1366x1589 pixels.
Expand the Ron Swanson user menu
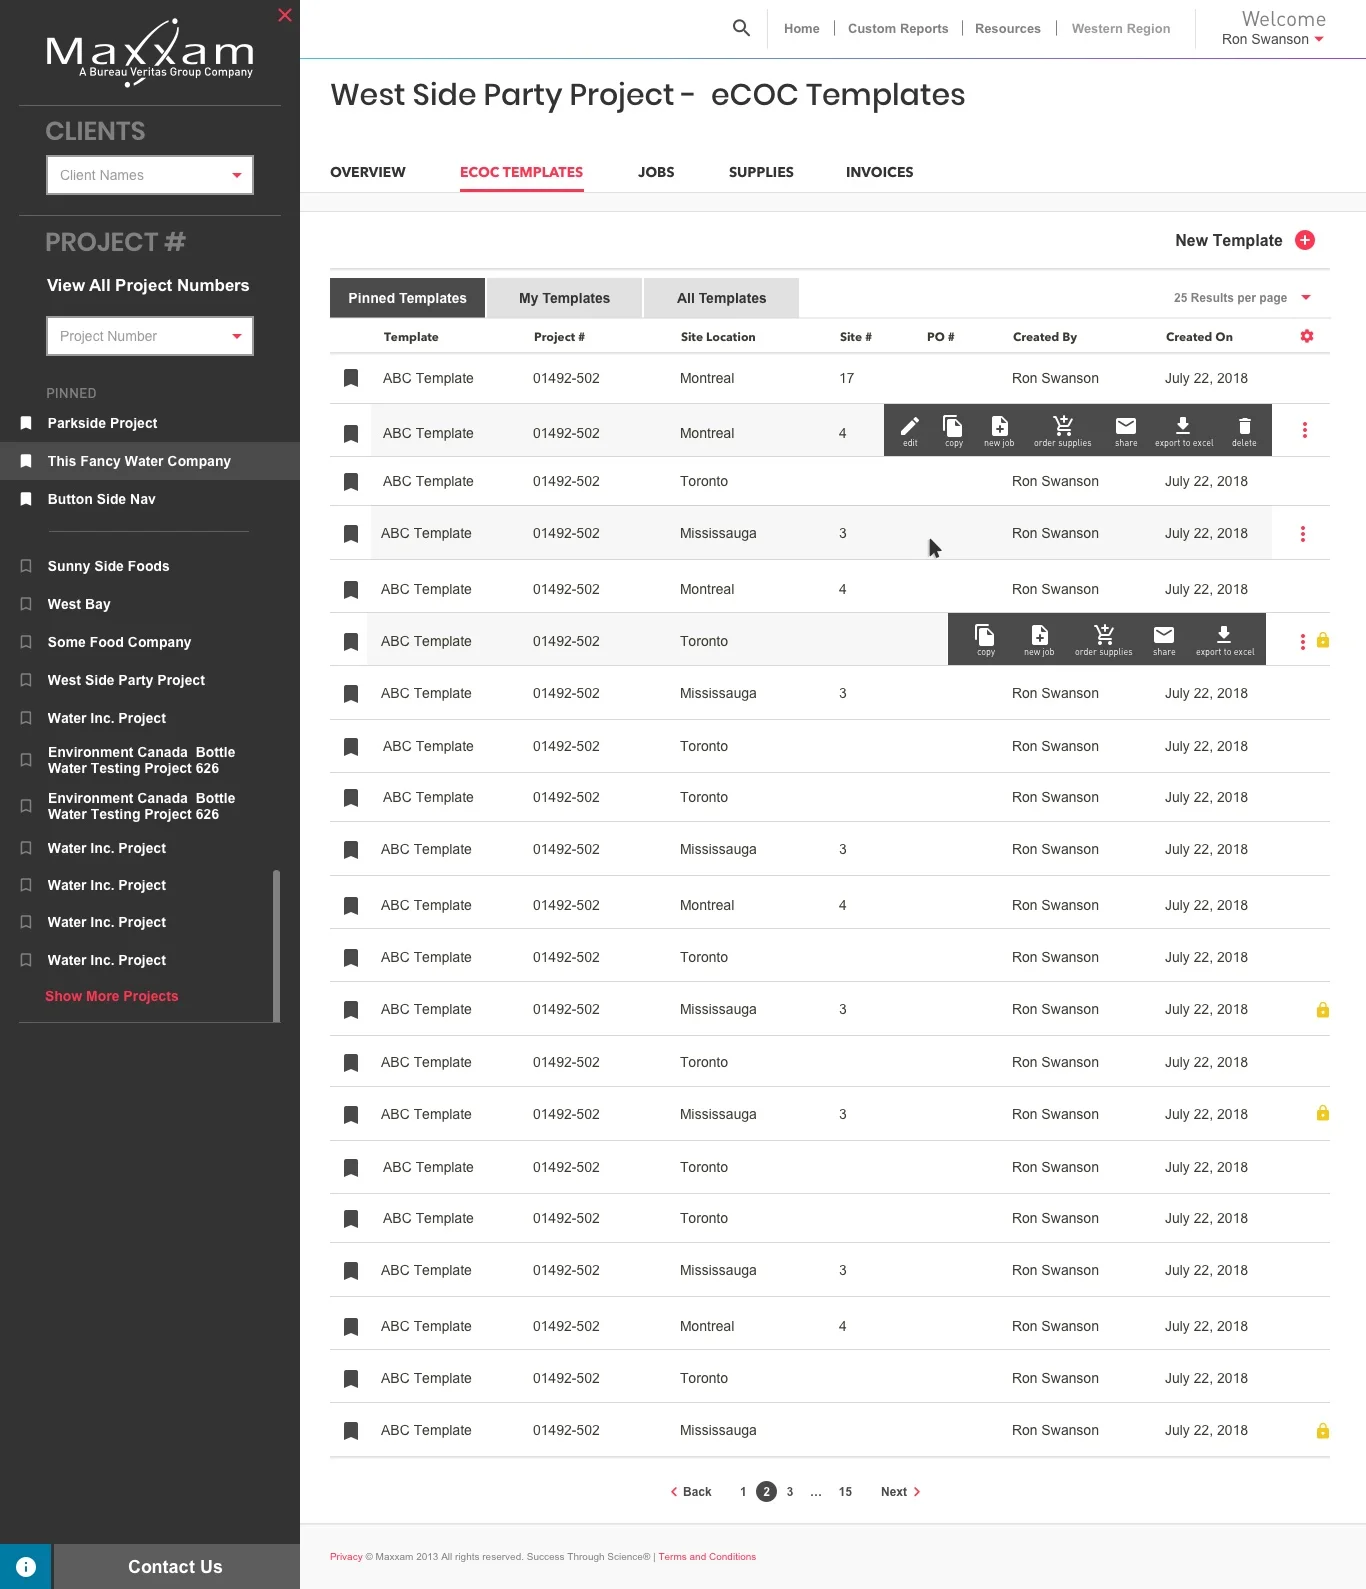(x=1273, y=39)
